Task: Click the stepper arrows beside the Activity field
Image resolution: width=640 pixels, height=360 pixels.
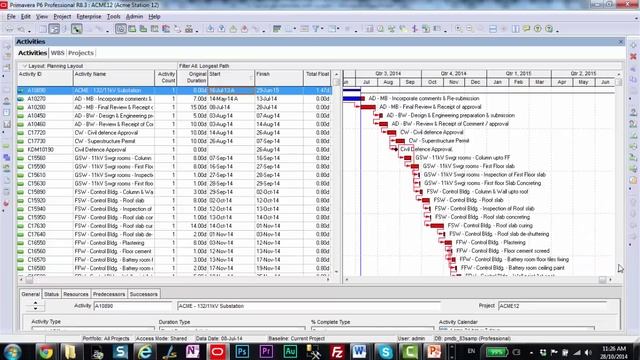Action: (x=36, y=306)
